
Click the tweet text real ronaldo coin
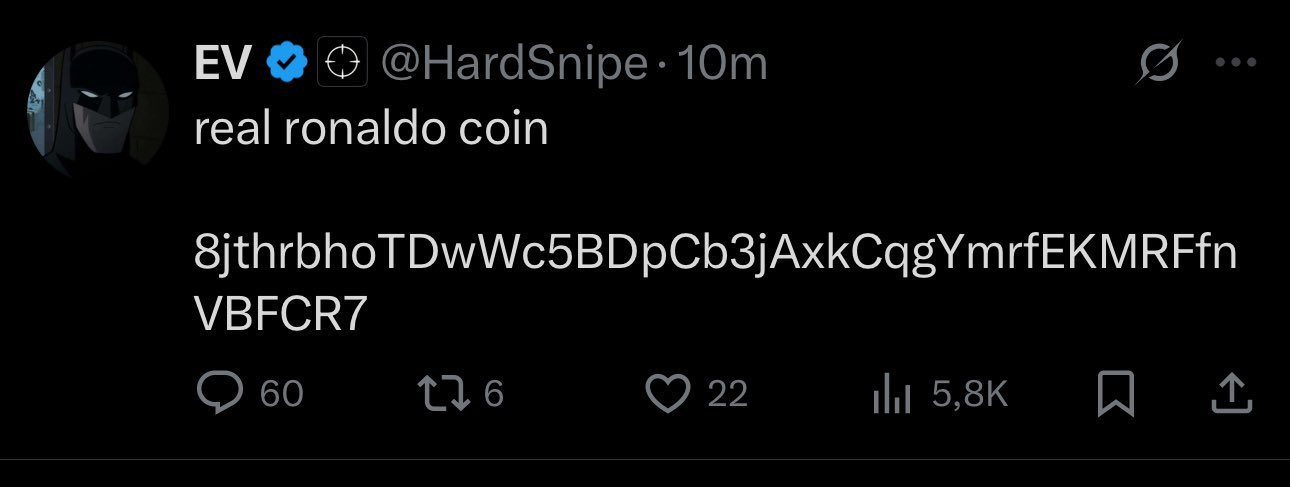click(371, 129)
